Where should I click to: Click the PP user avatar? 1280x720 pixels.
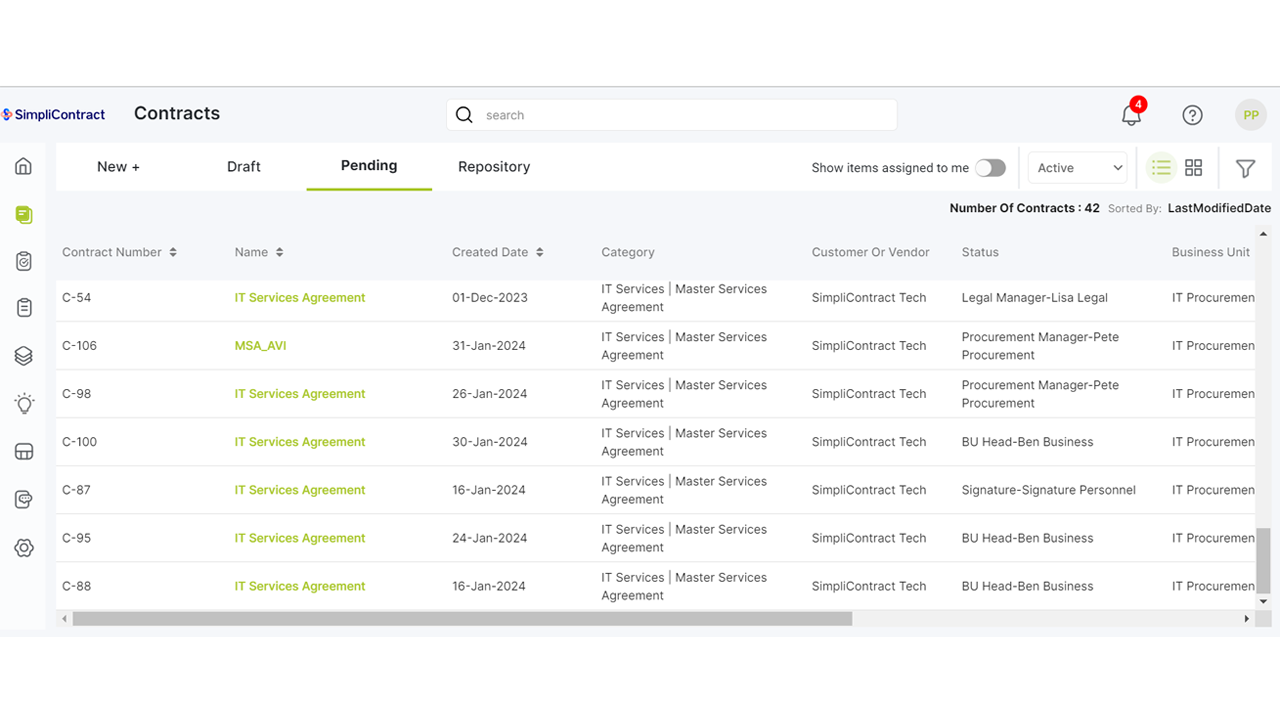point(1250,115)
